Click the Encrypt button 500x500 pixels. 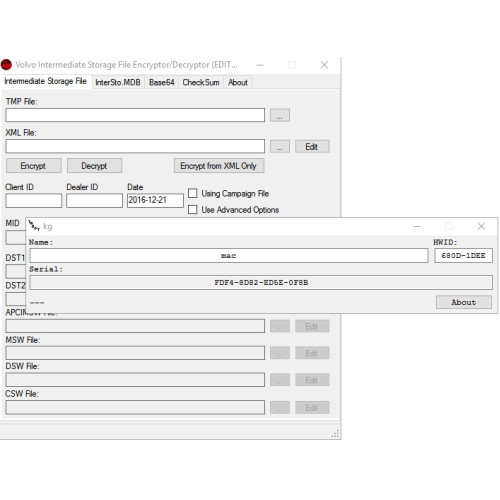[x=33, y=166]
